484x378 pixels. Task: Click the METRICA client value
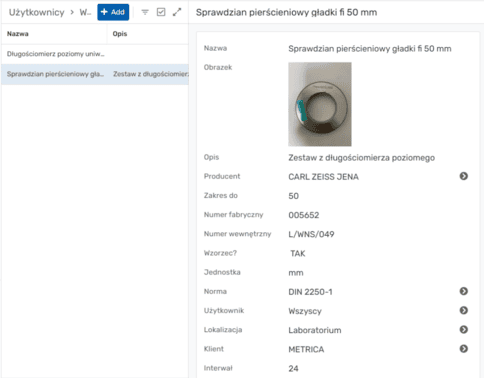click(x=306, y=349)
